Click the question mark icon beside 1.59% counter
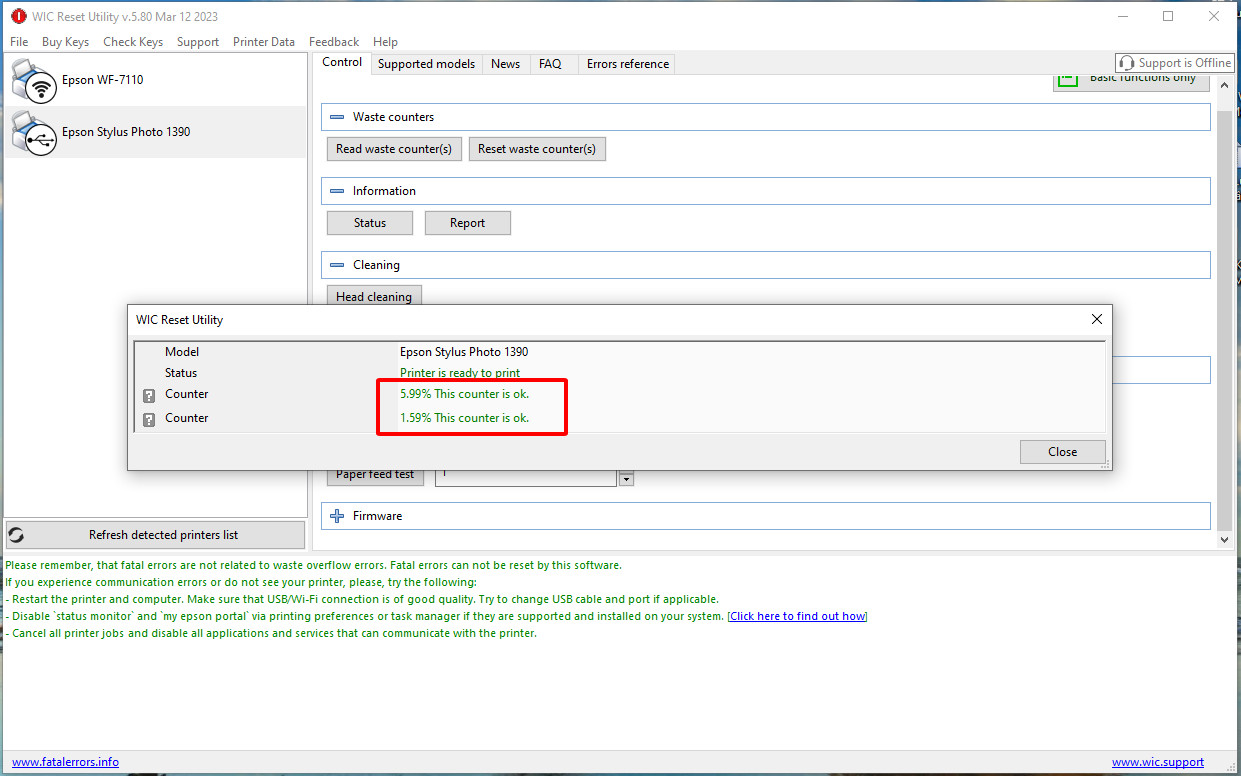This screenshot has height=776, width=1241. (149, 420)
